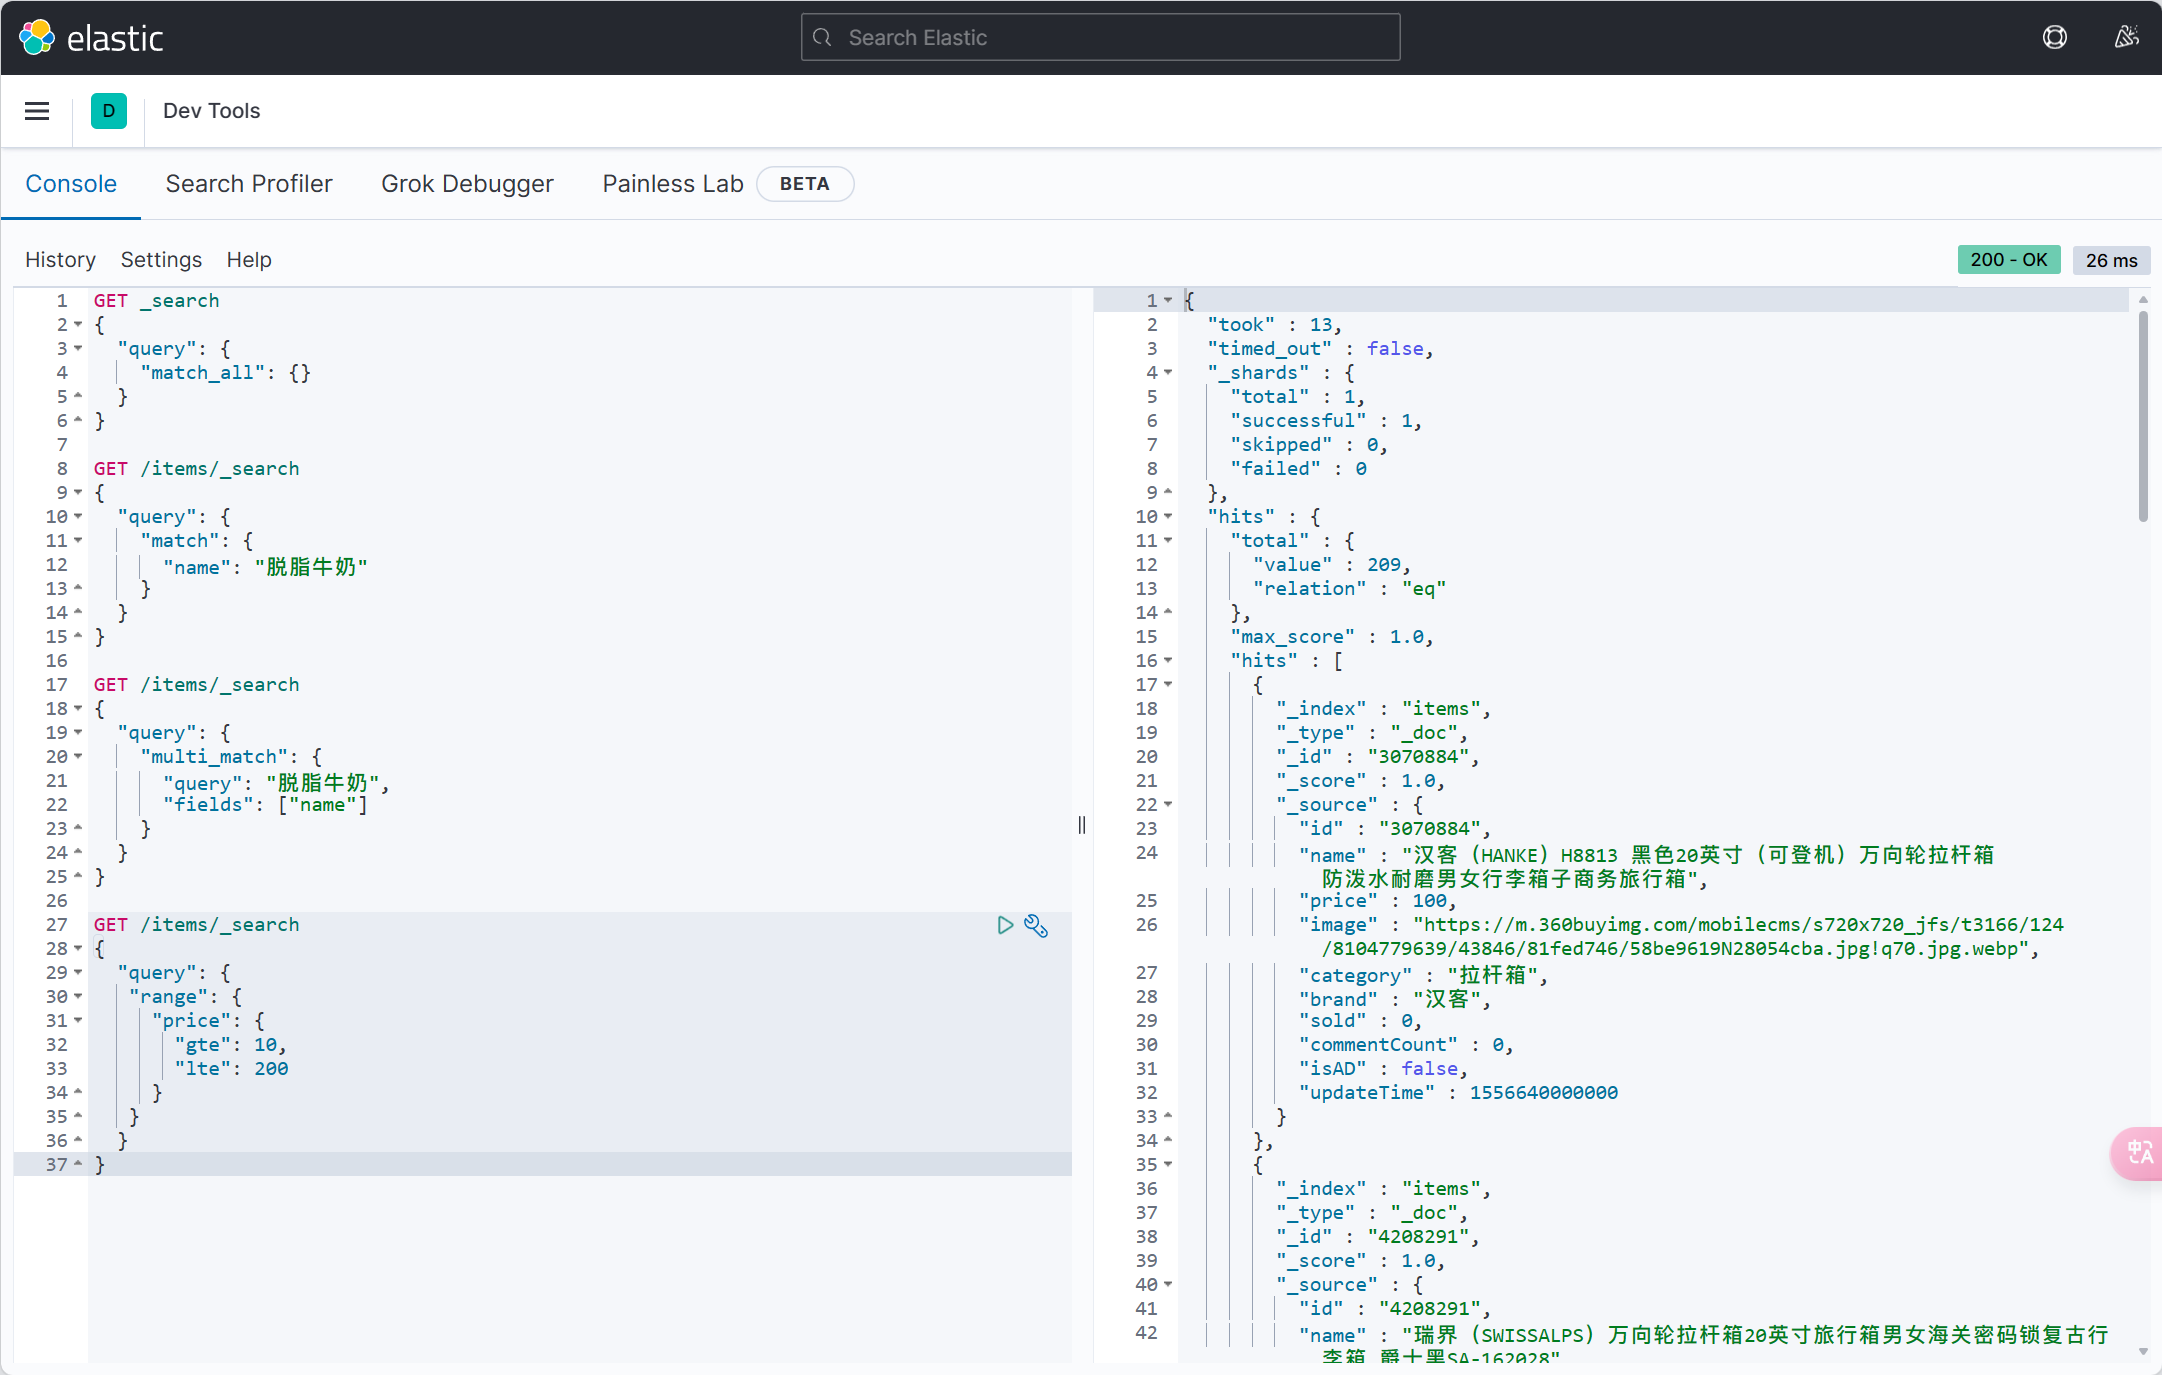The width and height of the screenshot is (2162, 1375).
Task: Open the hamburger navigation menu
Action: [37, 111]
